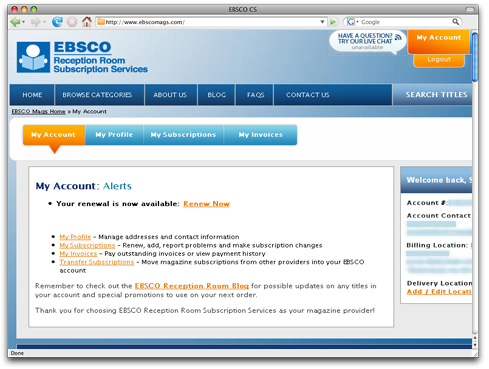Image resolution: width=489 pixels, height=369 pixels.
Task: Click the browser back arrow
Action: tap(15, 22)
